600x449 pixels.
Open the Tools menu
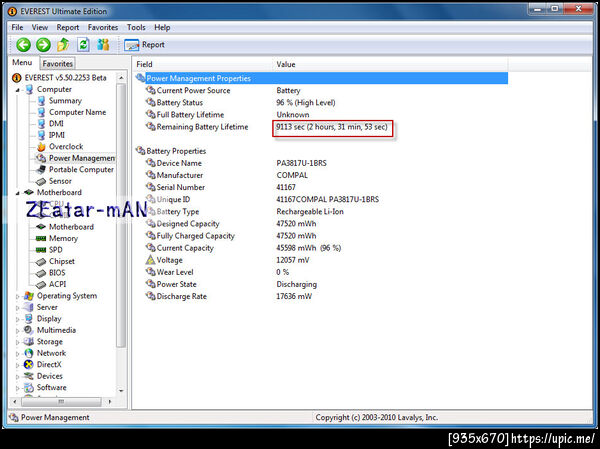[x=136, y=28]
